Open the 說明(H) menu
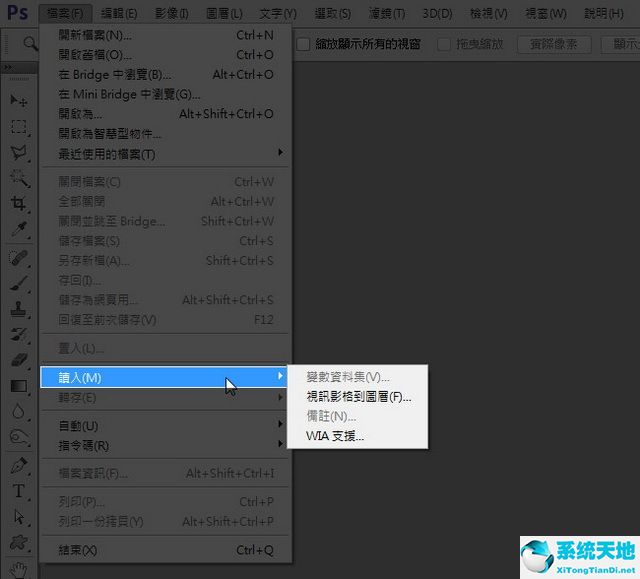 (604, 13)
